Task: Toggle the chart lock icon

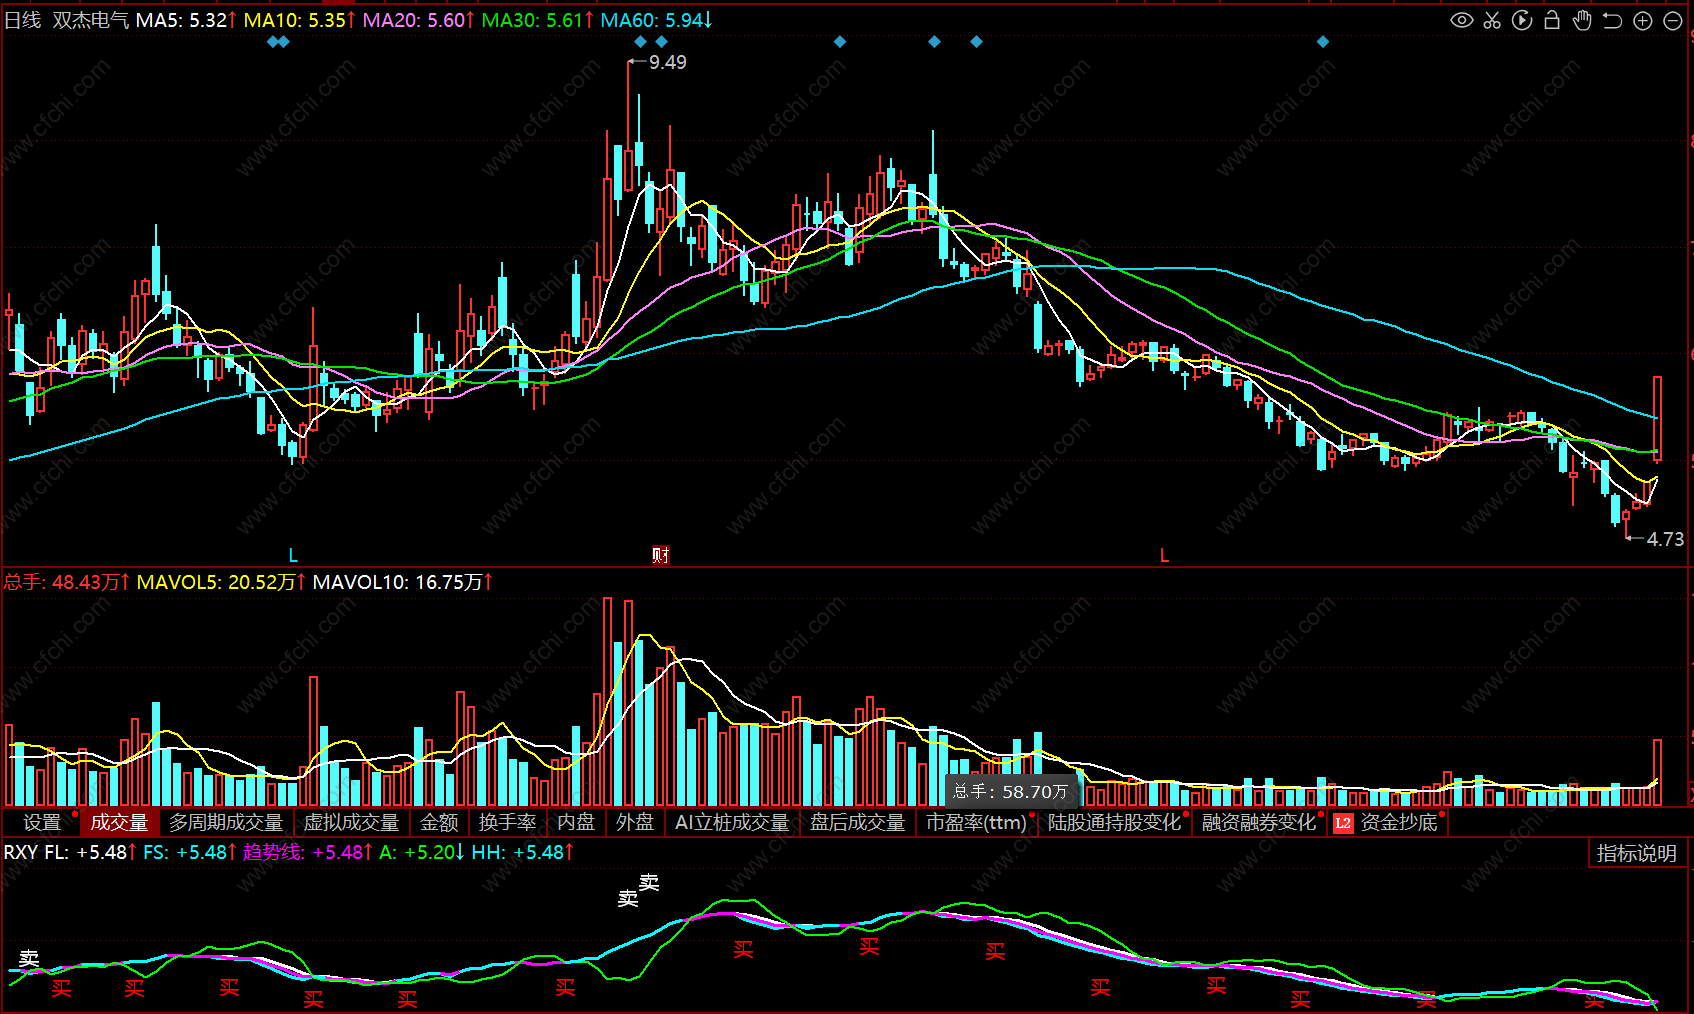Action: tap(1552, 20)
